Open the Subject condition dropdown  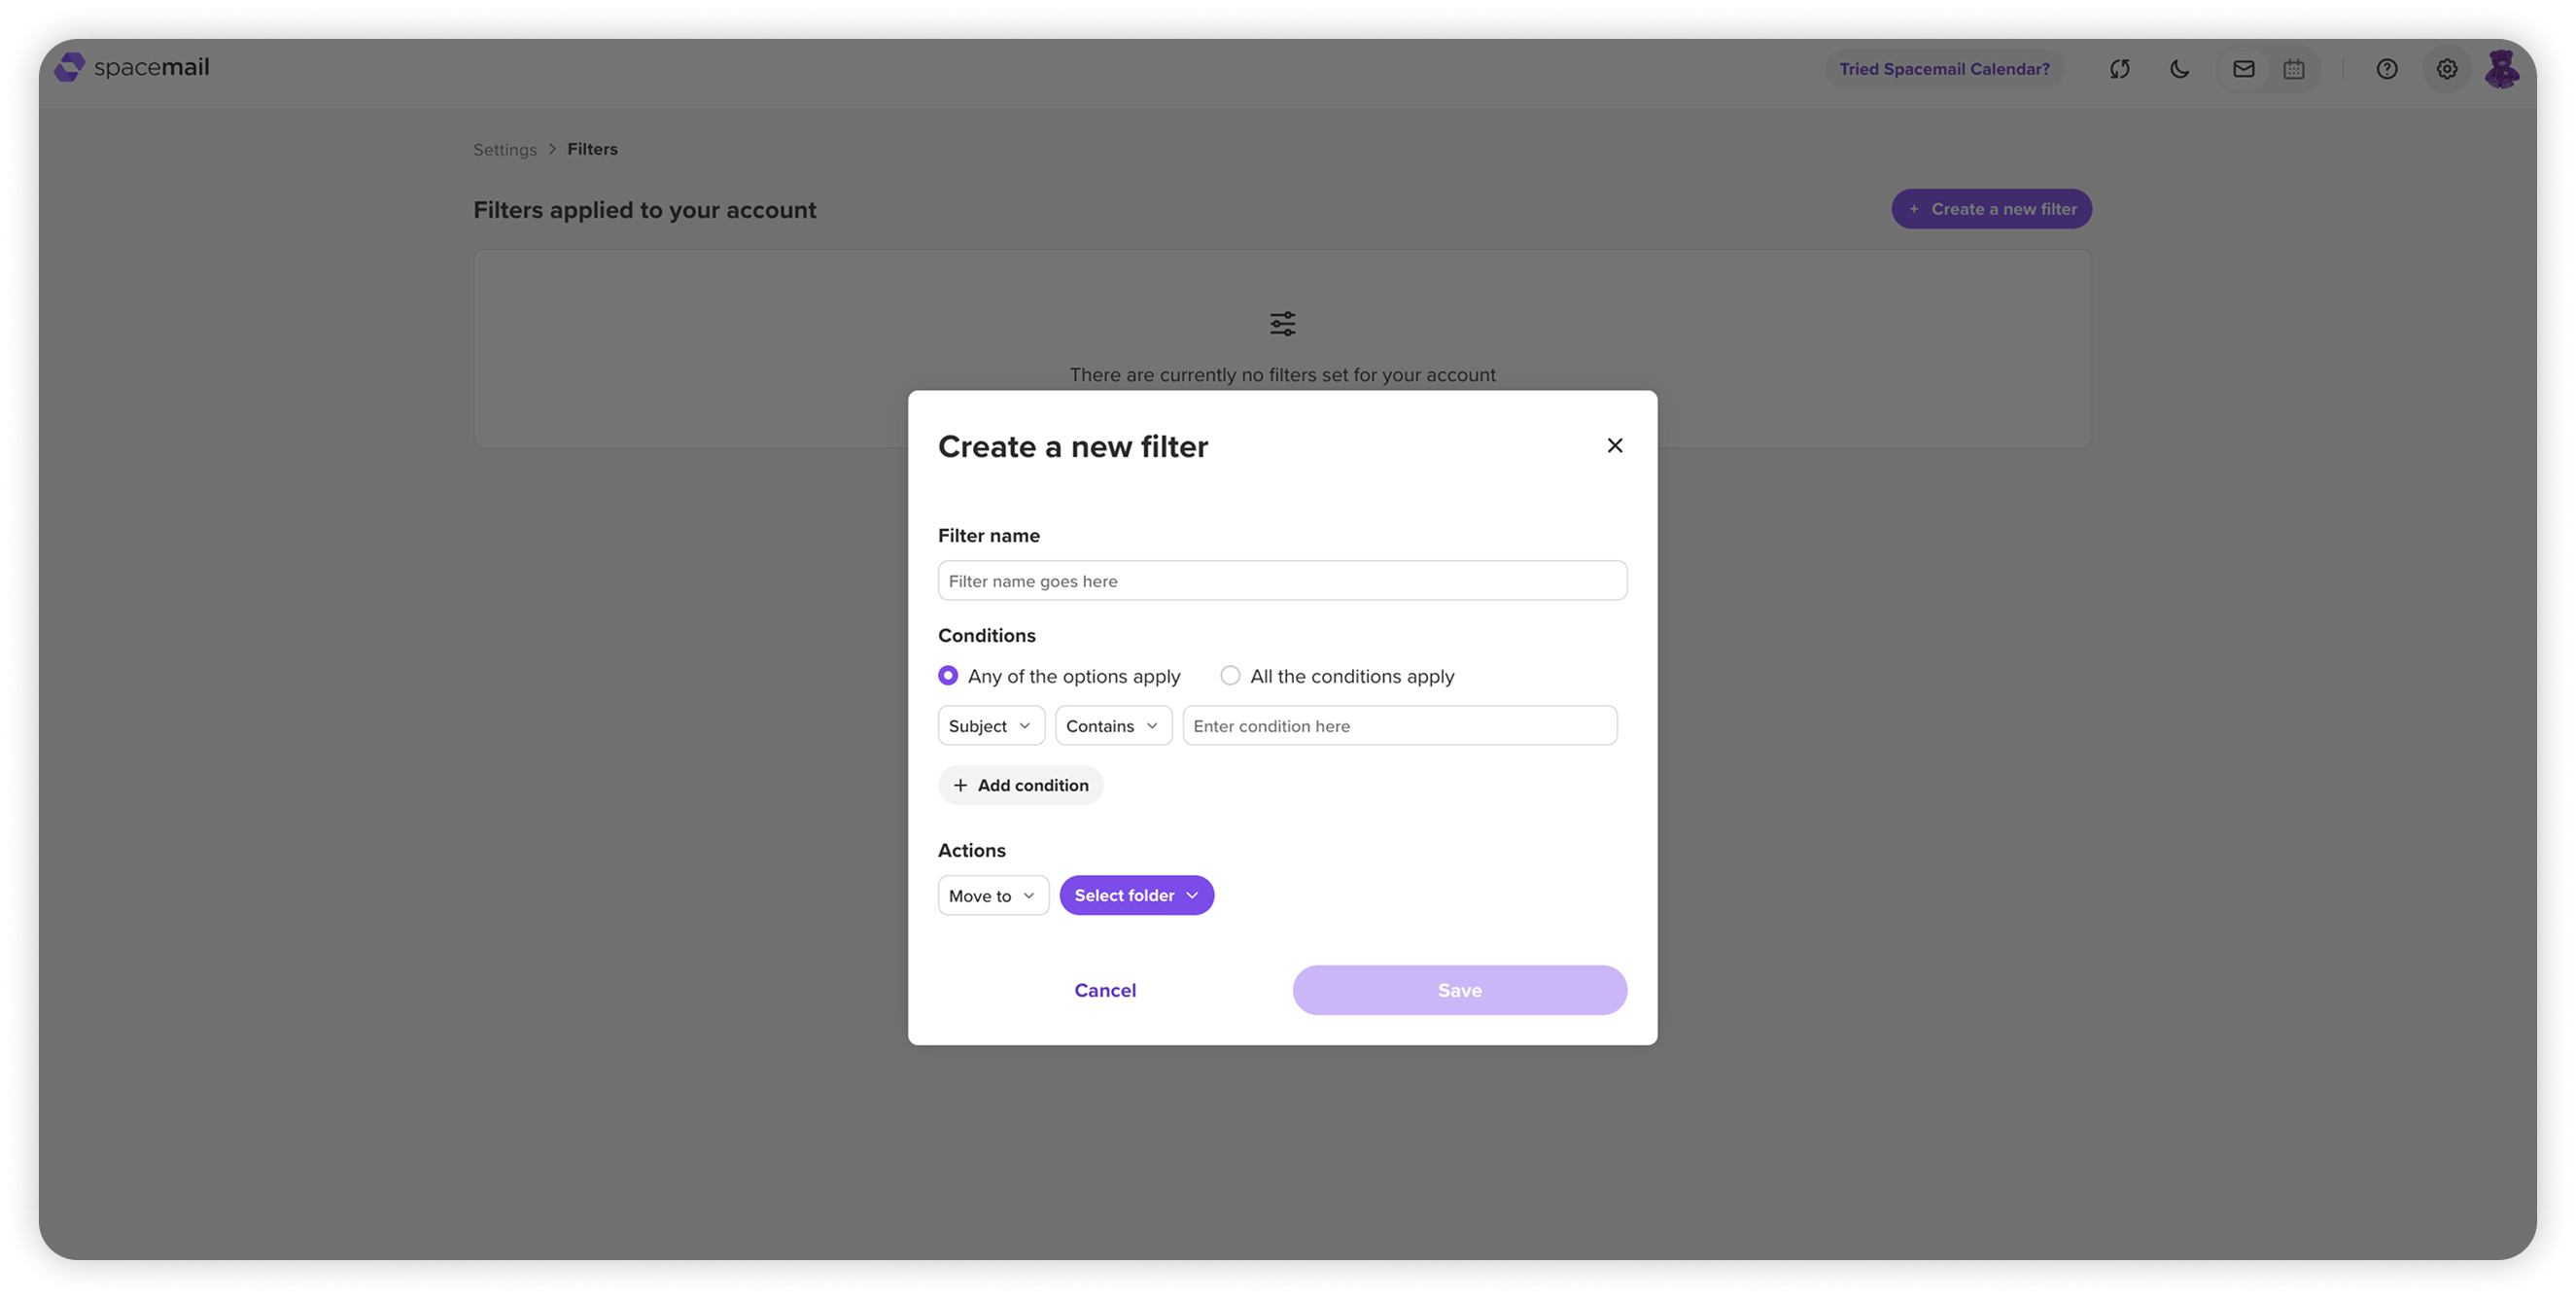pyautogui.click(x=991, y=726)
